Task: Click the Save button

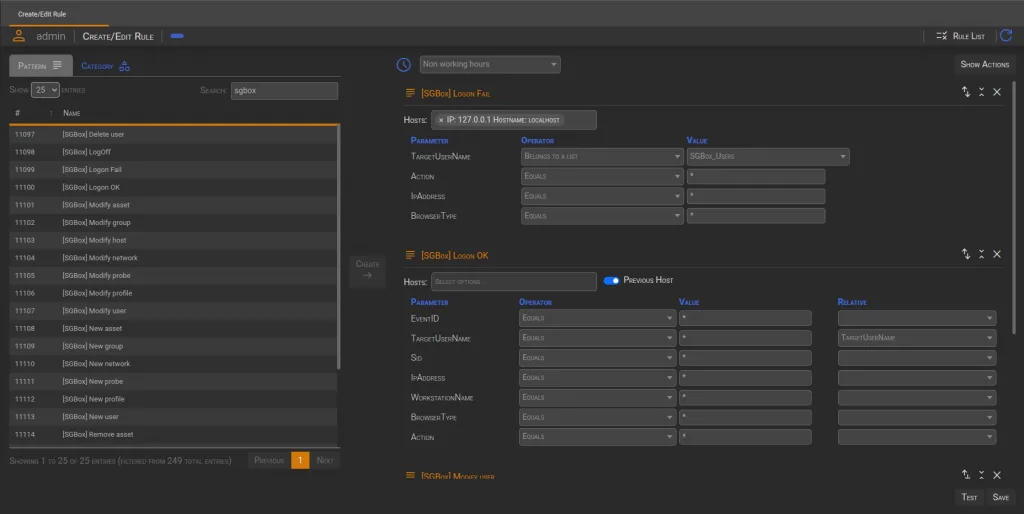Action: [1000, 497]
